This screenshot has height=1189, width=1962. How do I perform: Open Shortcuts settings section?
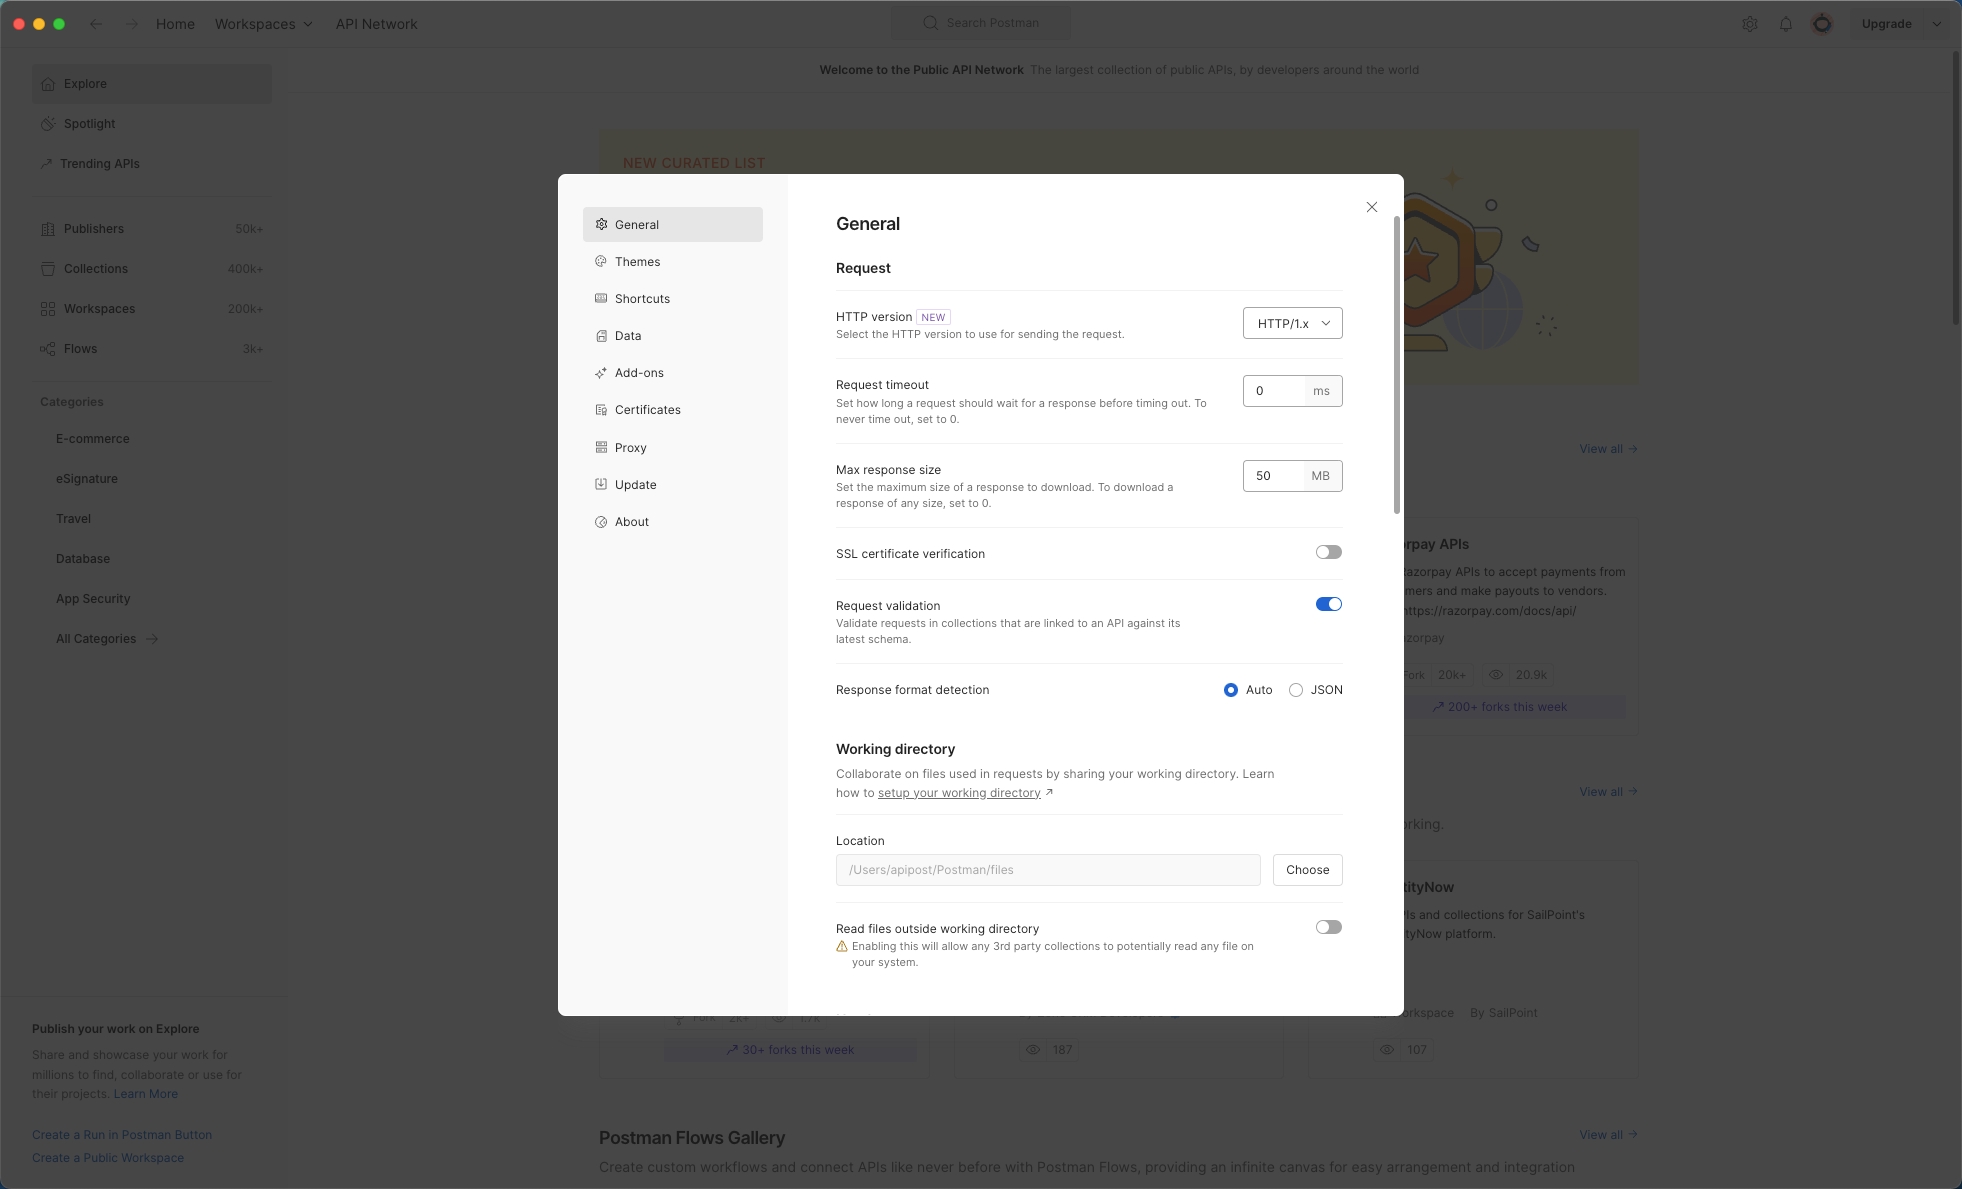tap(672, 299)
